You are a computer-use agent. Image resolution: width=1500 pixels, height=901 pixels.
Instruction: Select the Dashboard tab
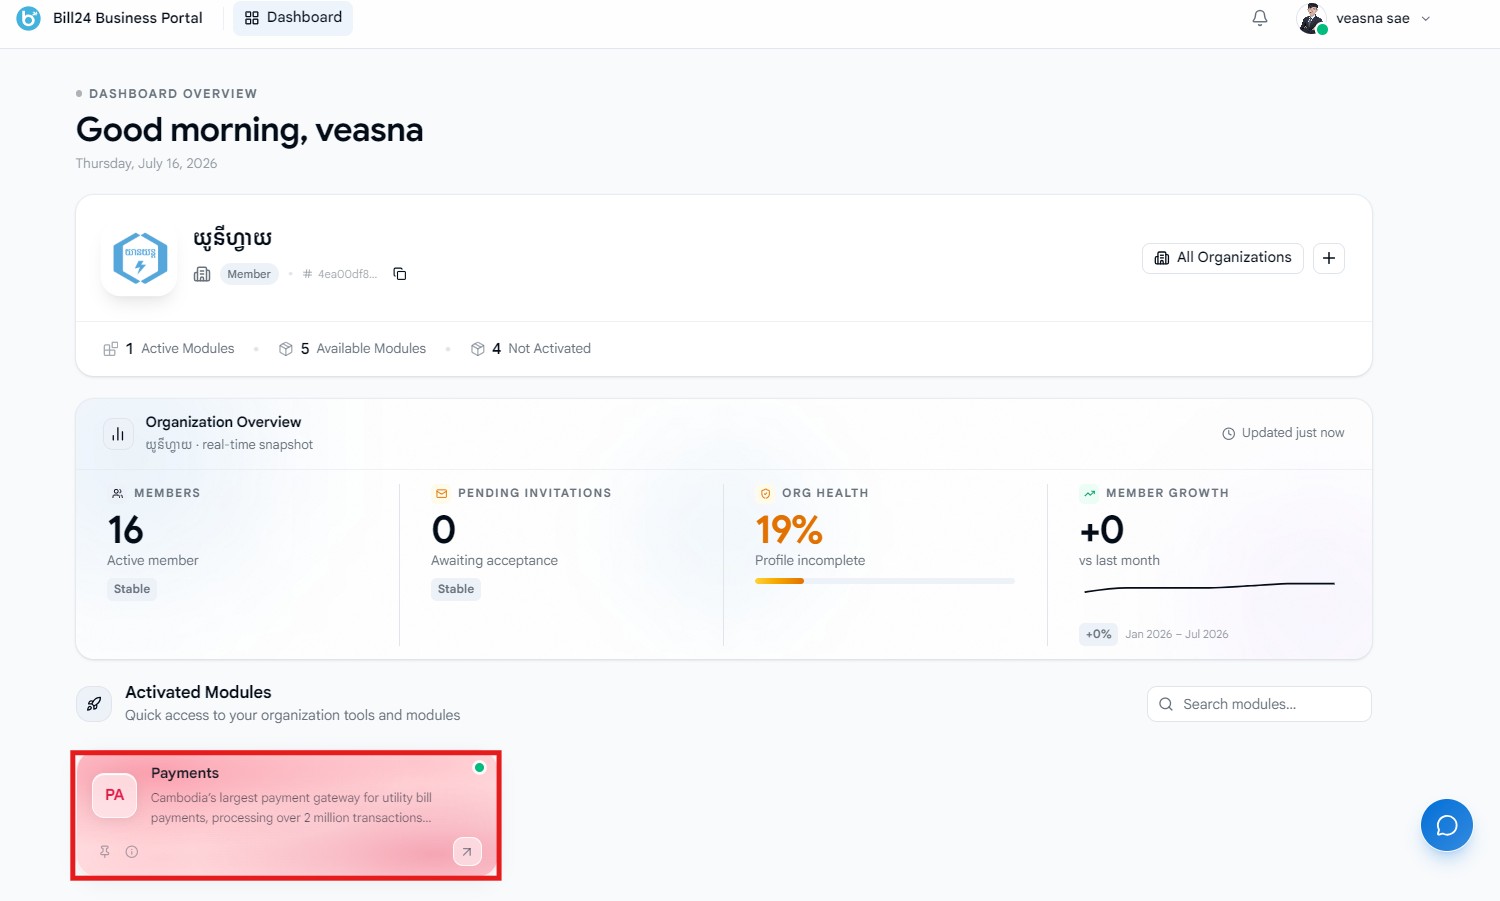(x=293, y=18)
